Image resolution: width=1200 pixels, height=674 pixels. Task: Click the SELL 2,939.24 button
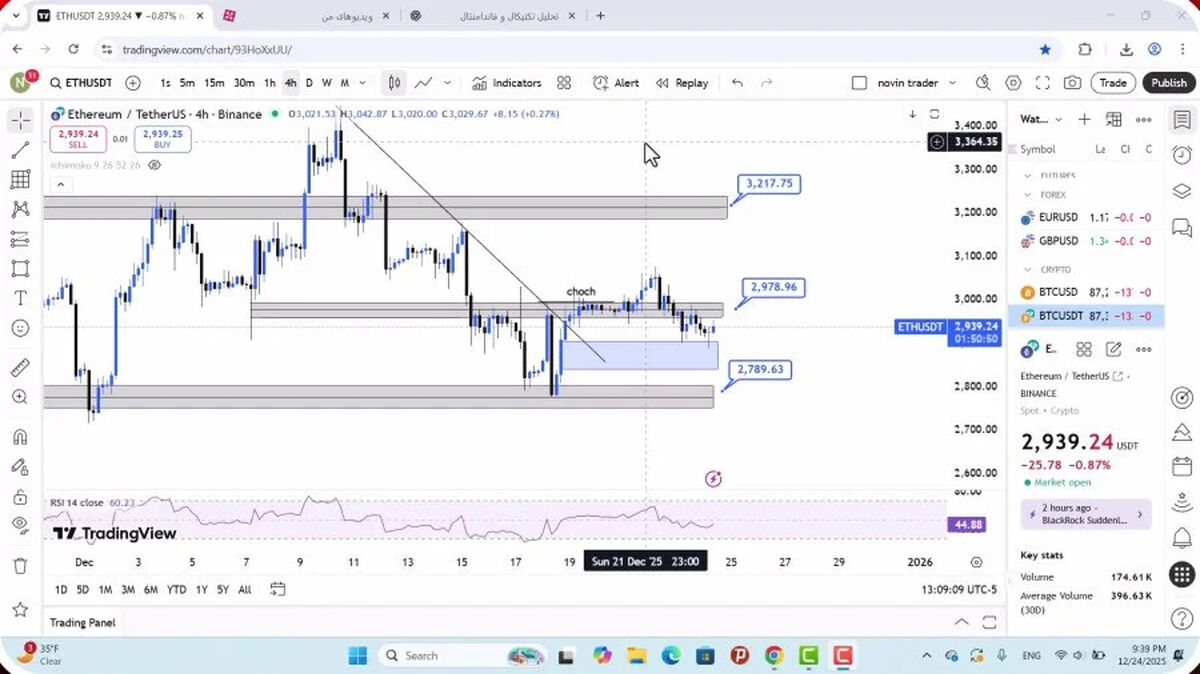click(78, 138)
